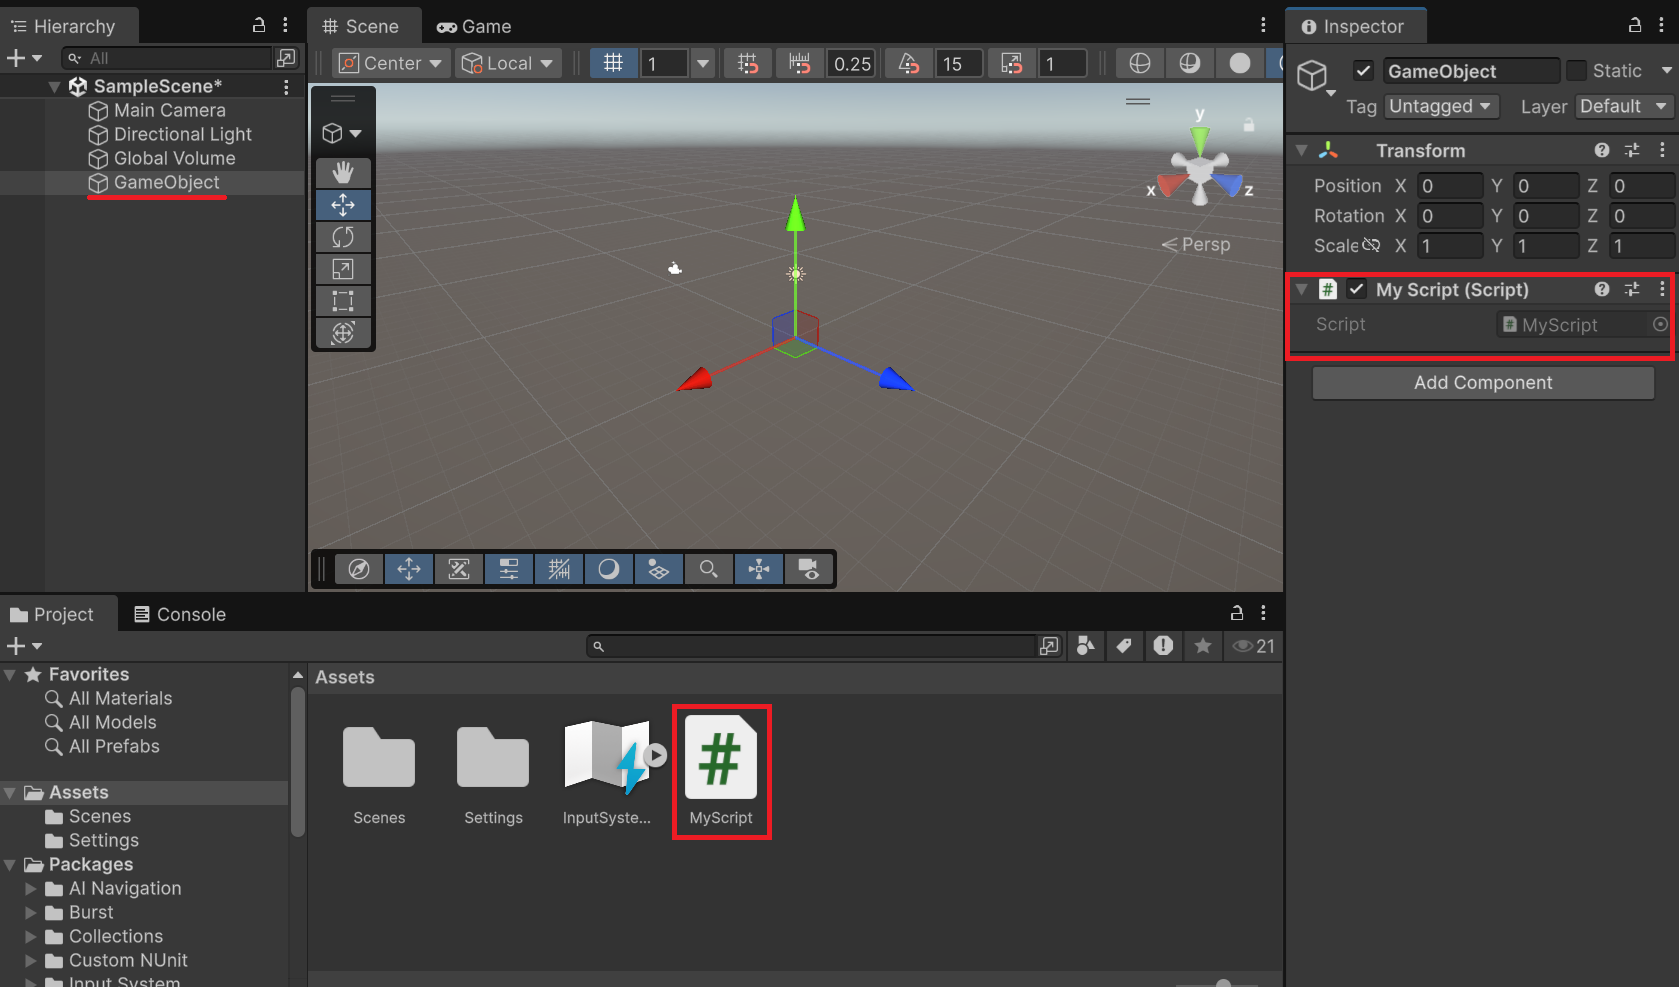1679x987 pixels.
Task: Toggle the scene grid visibility icon
Action: pos(613,64)
